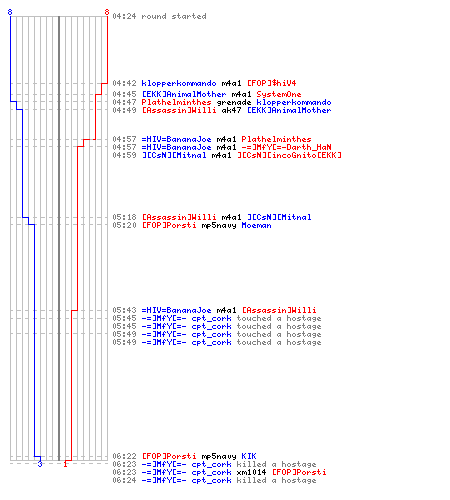Click victim -=]MfY[=-Darth_HaN
This screenshot has width=450, height=500.
click(286, 147)
